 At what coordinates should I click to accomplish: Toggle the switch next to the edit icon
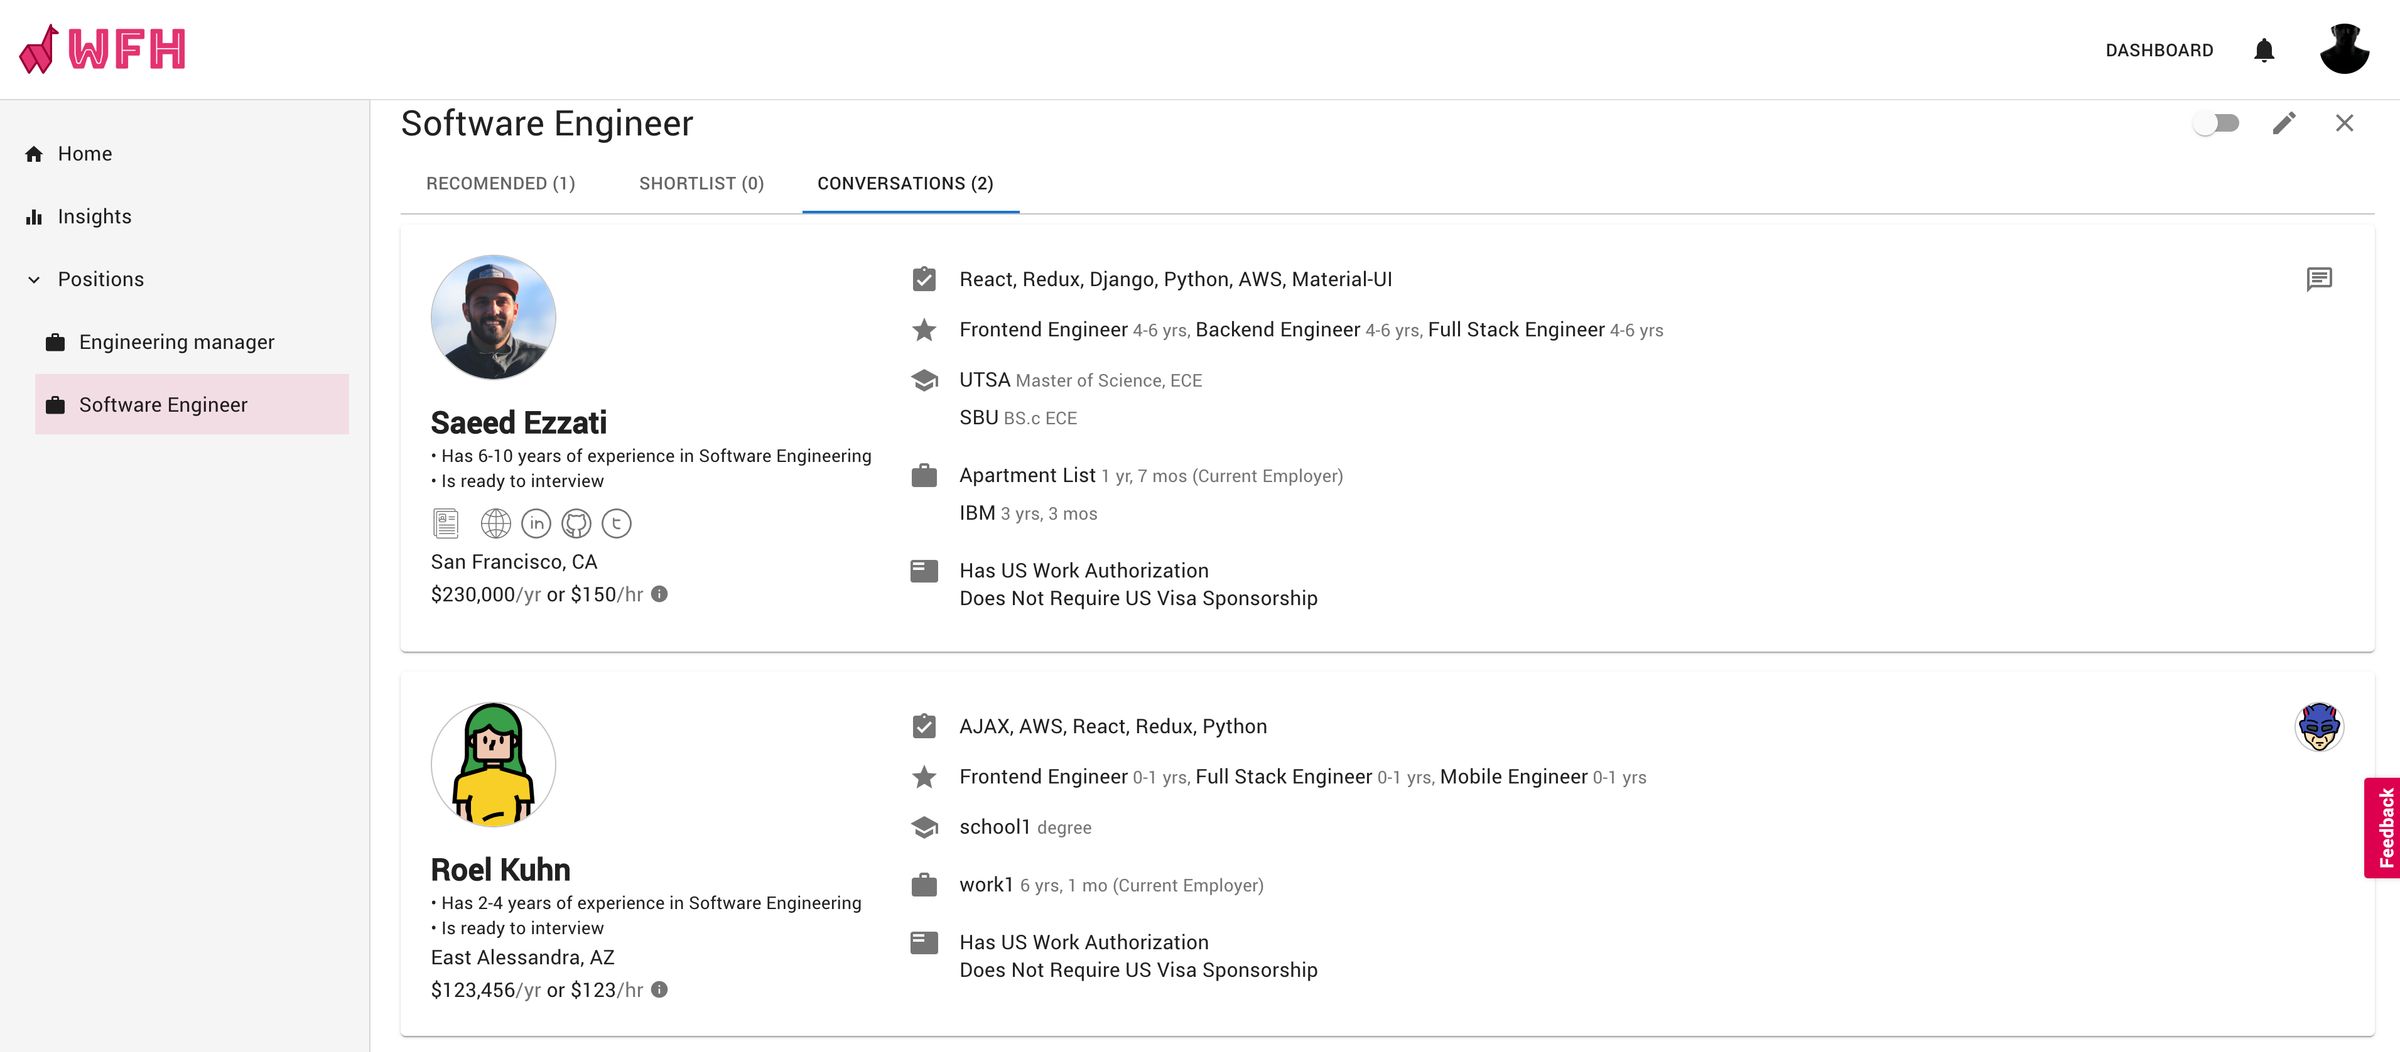click(2215, 122)
